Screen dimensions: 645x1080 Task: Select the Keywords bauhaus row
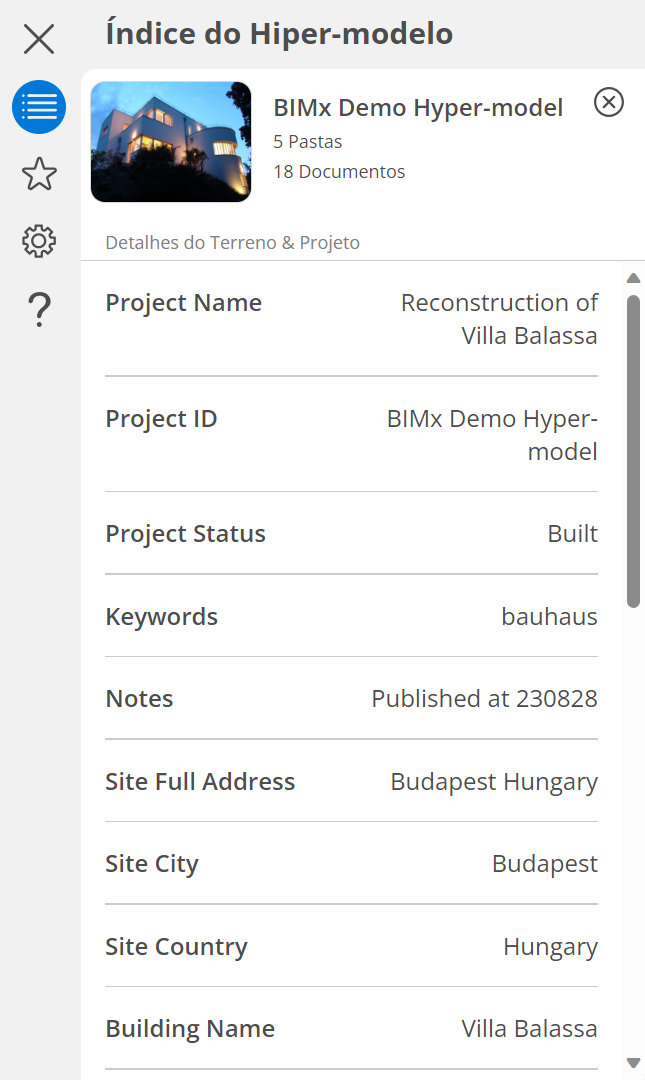[x=351, y=616]
